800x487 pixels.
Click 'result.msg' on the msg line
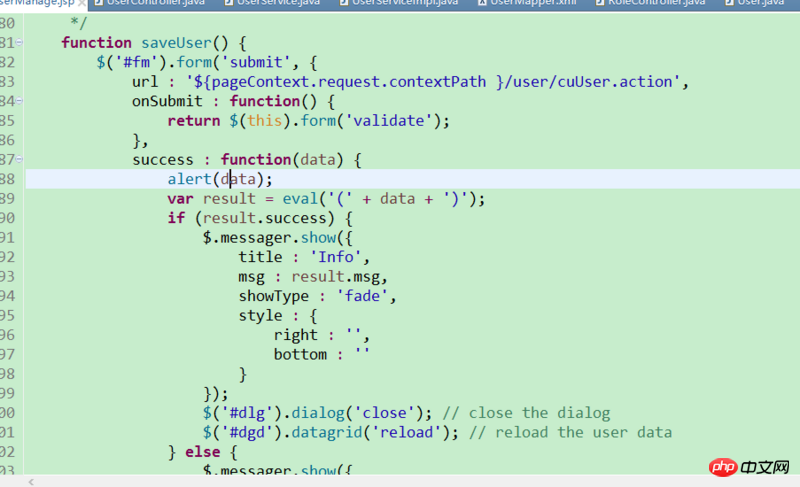tap(336, 277)
